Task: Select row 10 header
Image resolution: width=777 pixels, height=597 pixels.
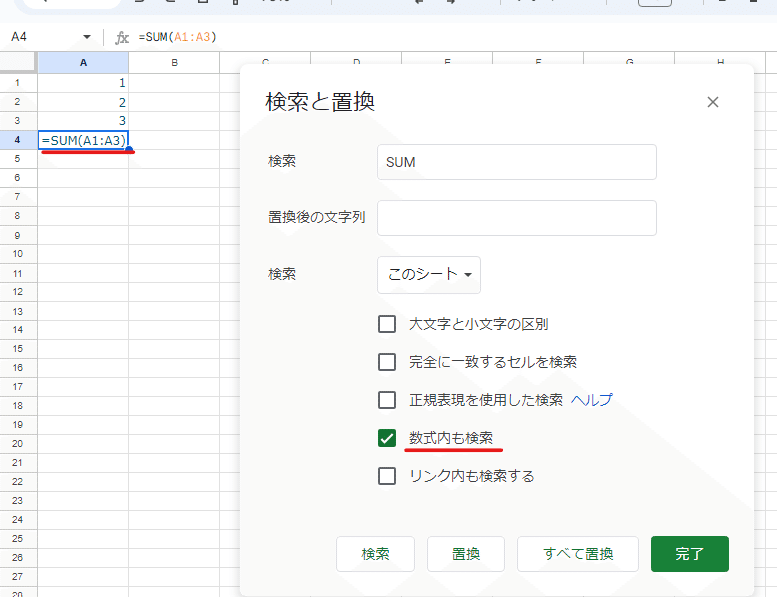Action: tap(18, 254)
